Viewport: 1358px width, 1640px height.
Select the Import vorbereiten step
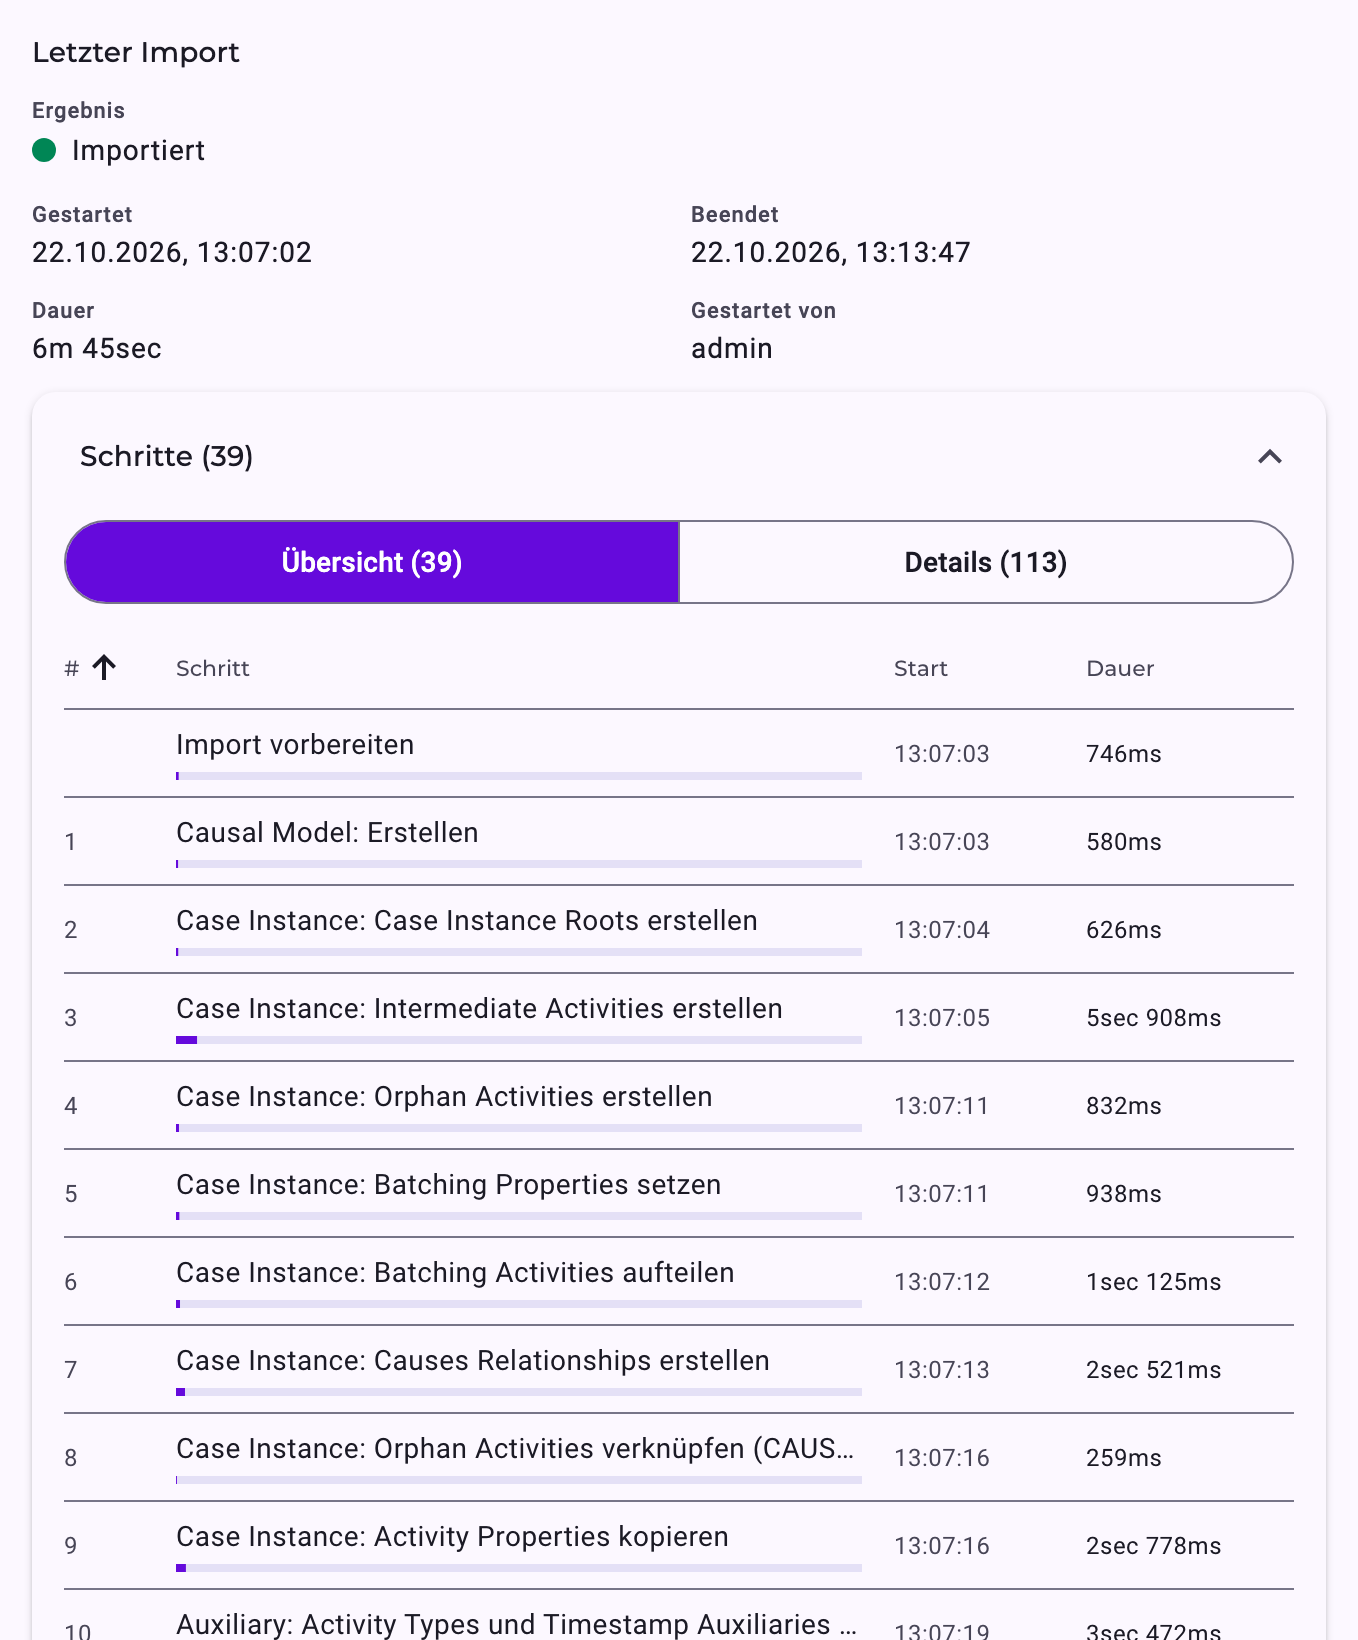[x=679, y=754]
